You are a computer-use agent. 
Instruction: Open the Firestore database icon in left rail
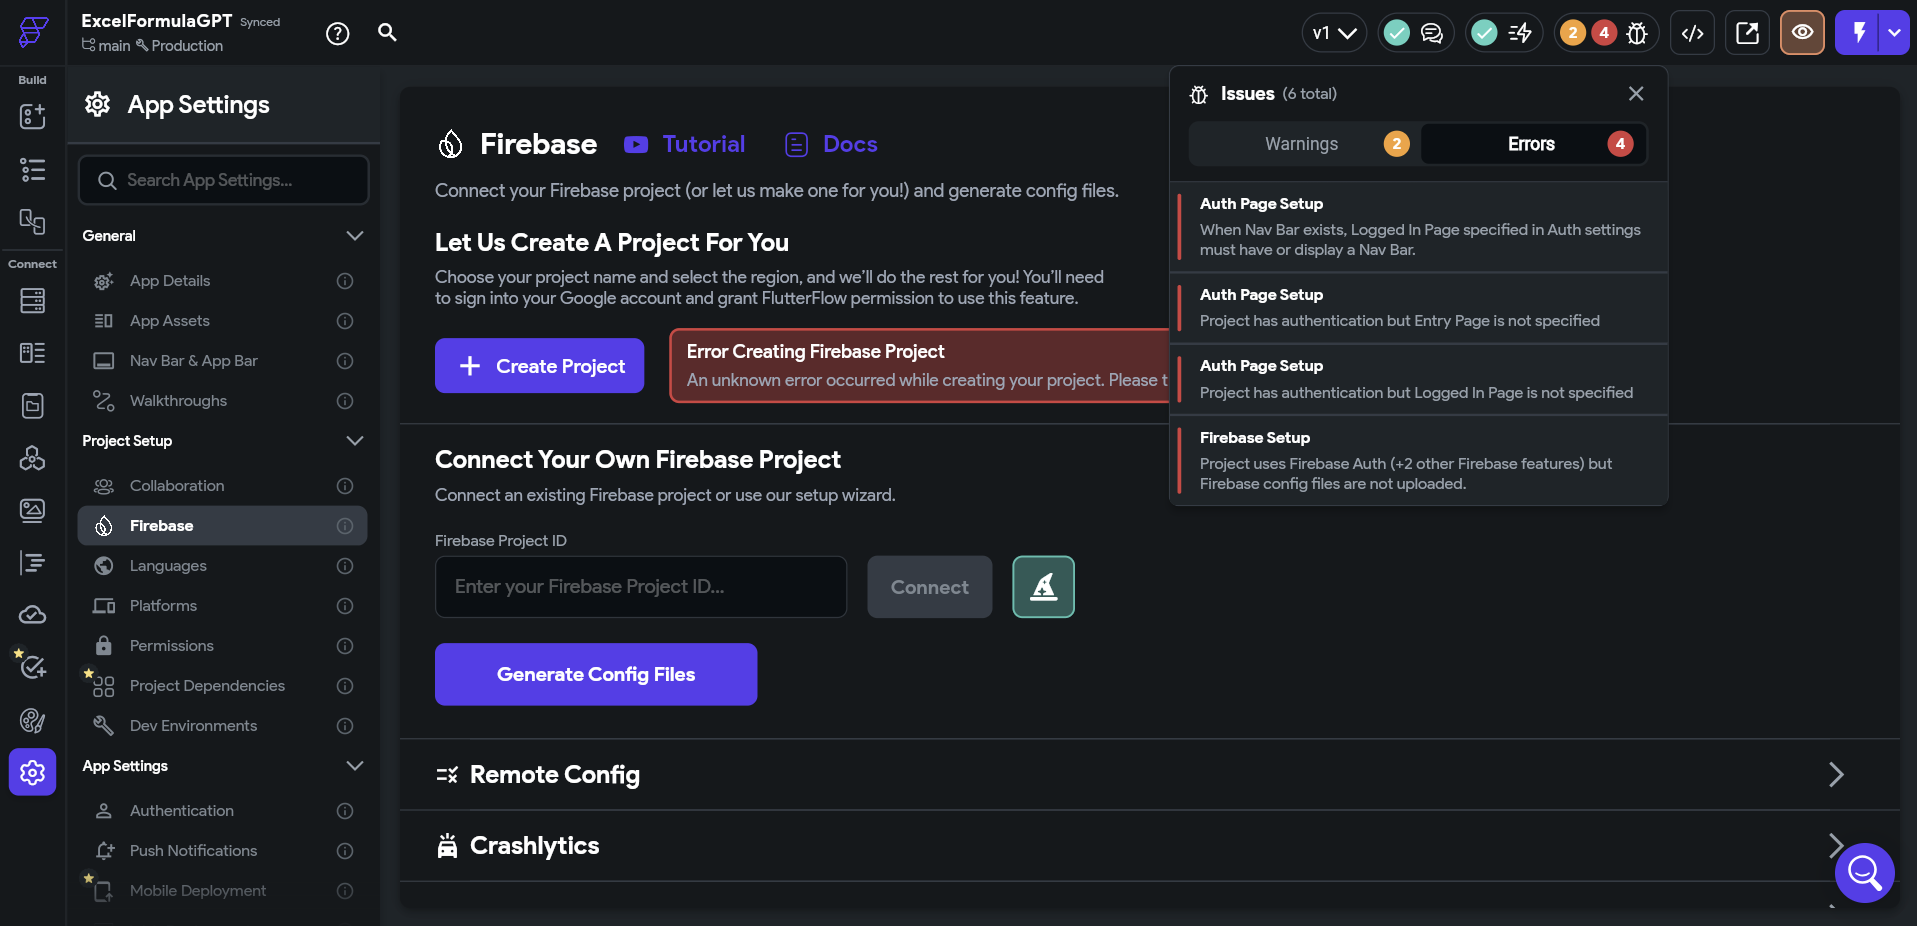(32, 301)
